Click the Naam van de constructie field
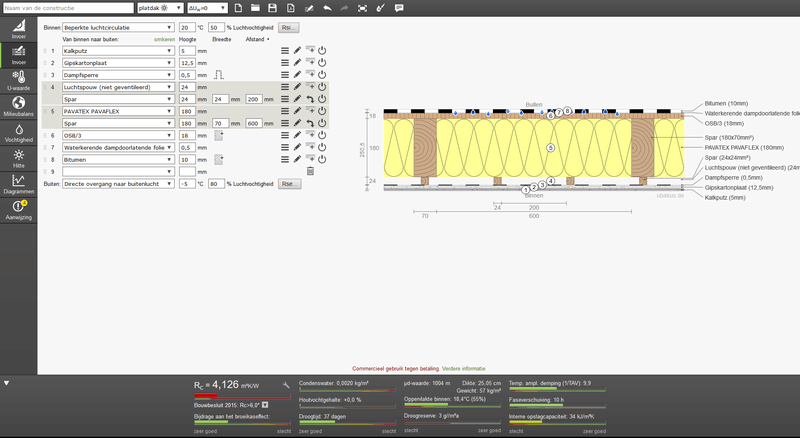The image size is (800, 438). (70, 8)
